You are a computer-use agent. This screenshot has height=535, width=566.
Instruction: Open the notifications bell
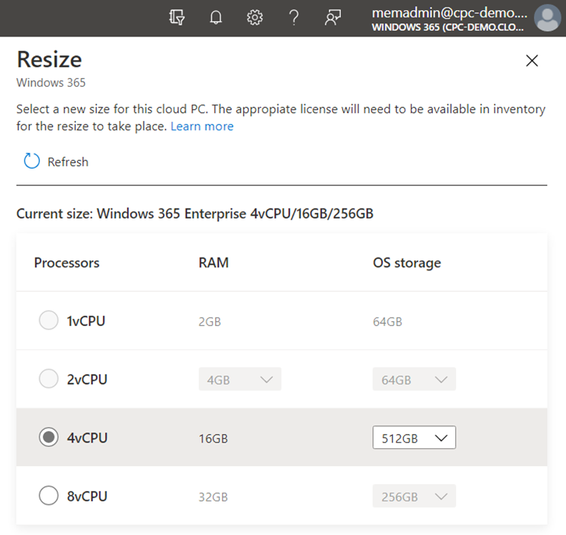(x=216, y=17)
